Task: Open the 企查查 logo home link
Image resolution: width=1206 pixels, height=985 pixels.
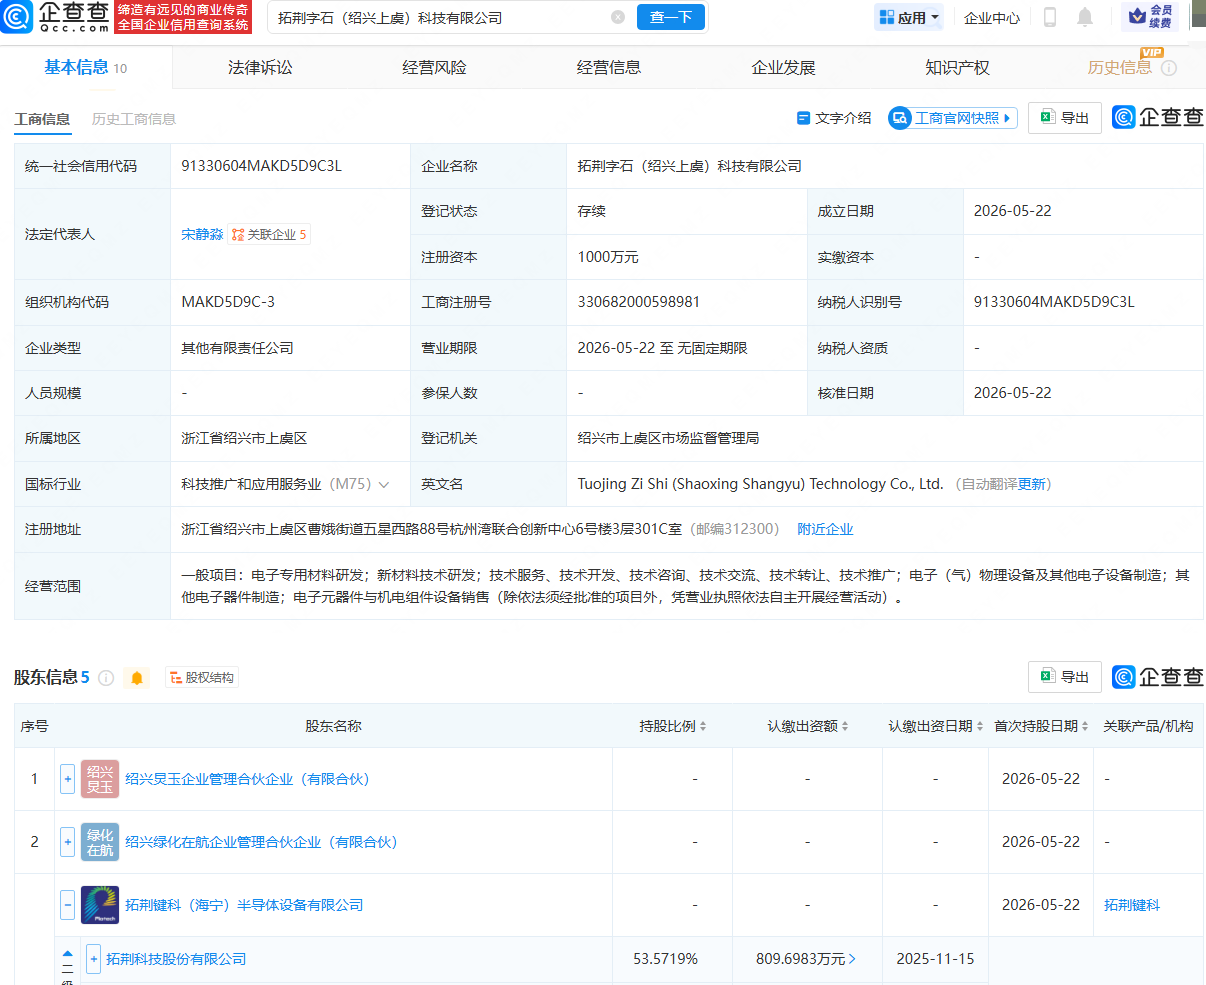Action: (x=55, y=17)
